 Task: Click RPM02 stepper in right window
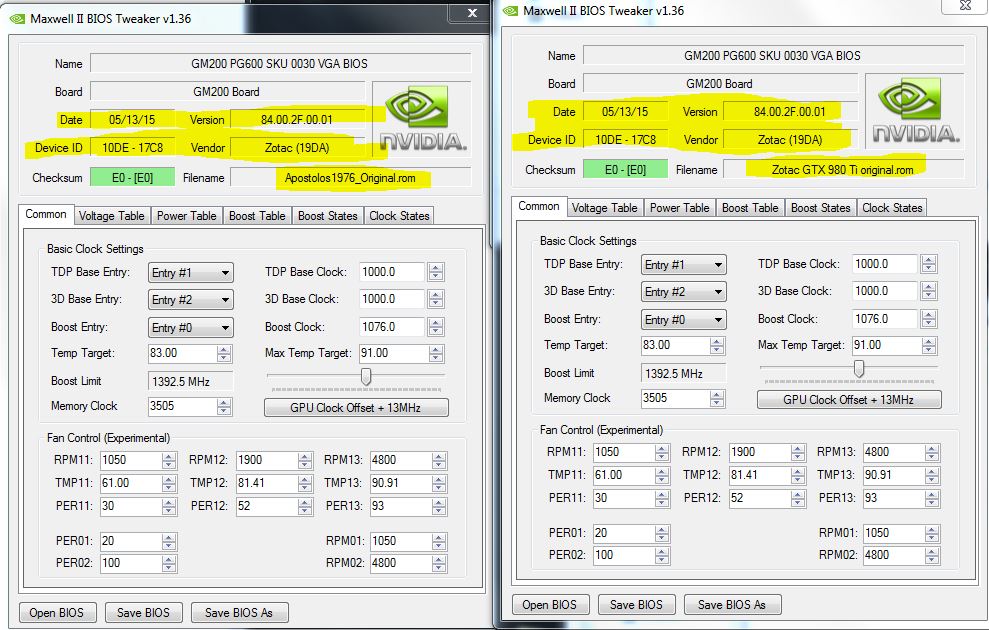click(932, 555)
